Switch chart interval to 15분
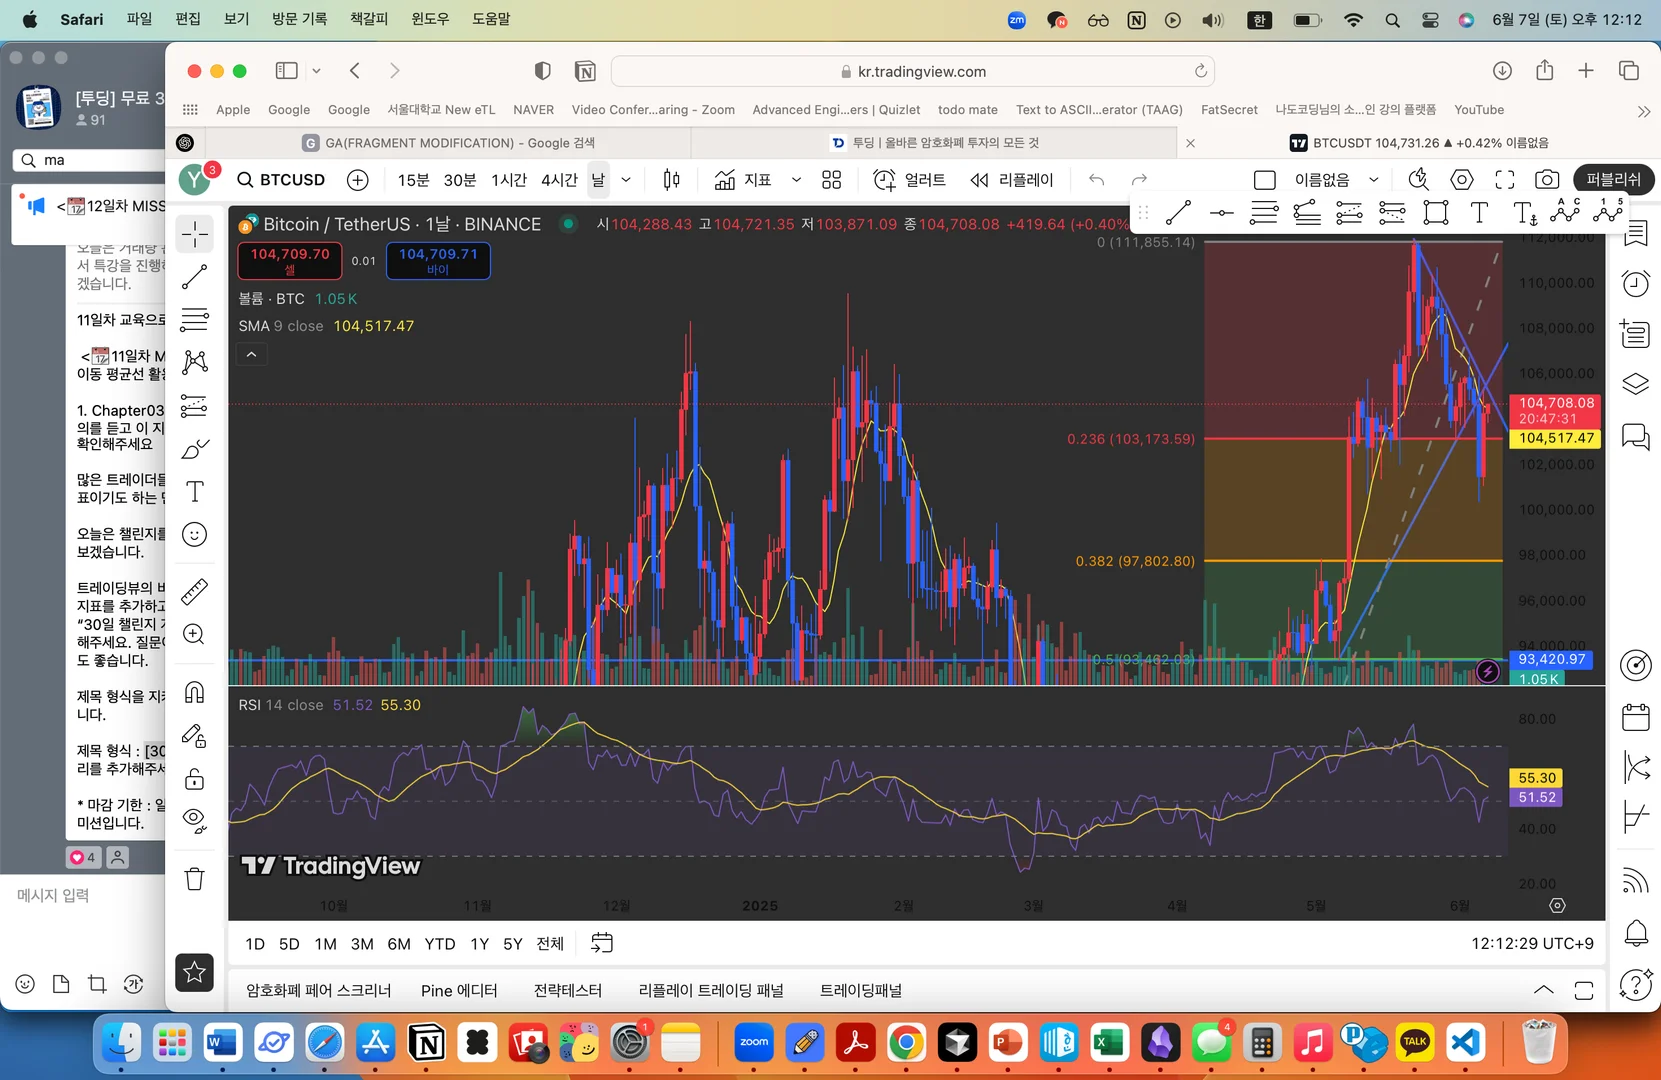The height and width of the screenshot is (1080, 1661). (413, 180)
